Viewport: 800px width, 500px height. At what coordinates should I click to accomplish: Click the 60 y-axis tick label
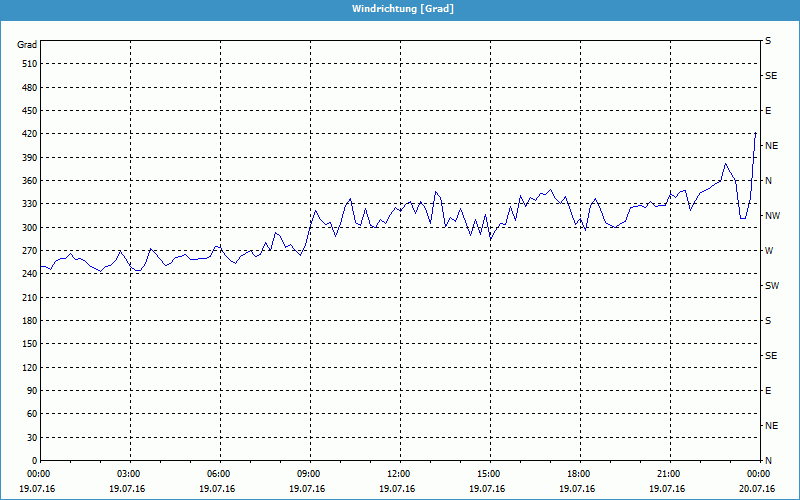30,414
